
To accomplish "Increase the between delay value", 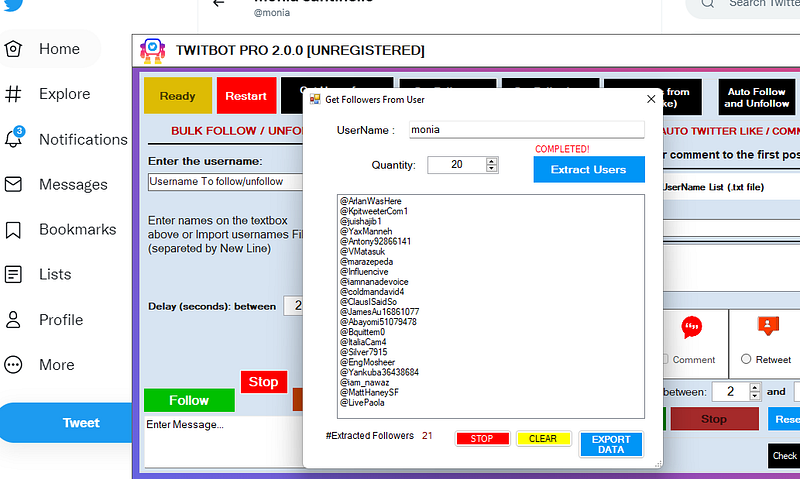I will click(755, 388).
